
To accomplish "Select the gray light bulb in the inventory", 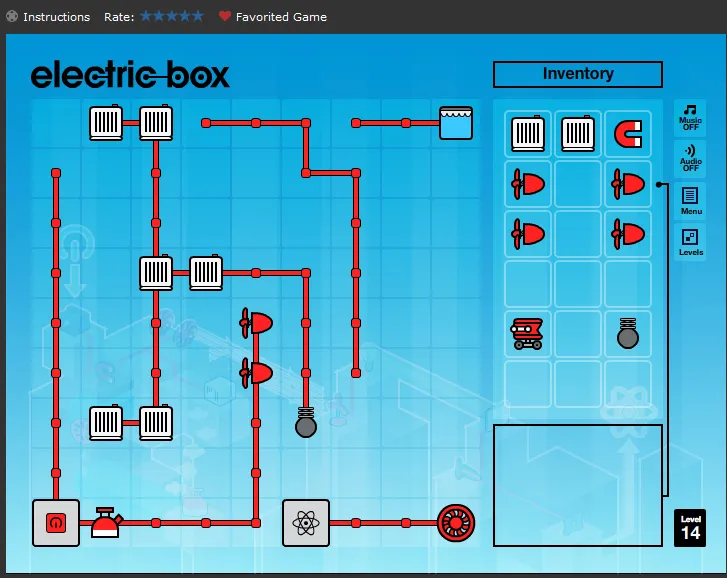I will click(x=628, y=333).
